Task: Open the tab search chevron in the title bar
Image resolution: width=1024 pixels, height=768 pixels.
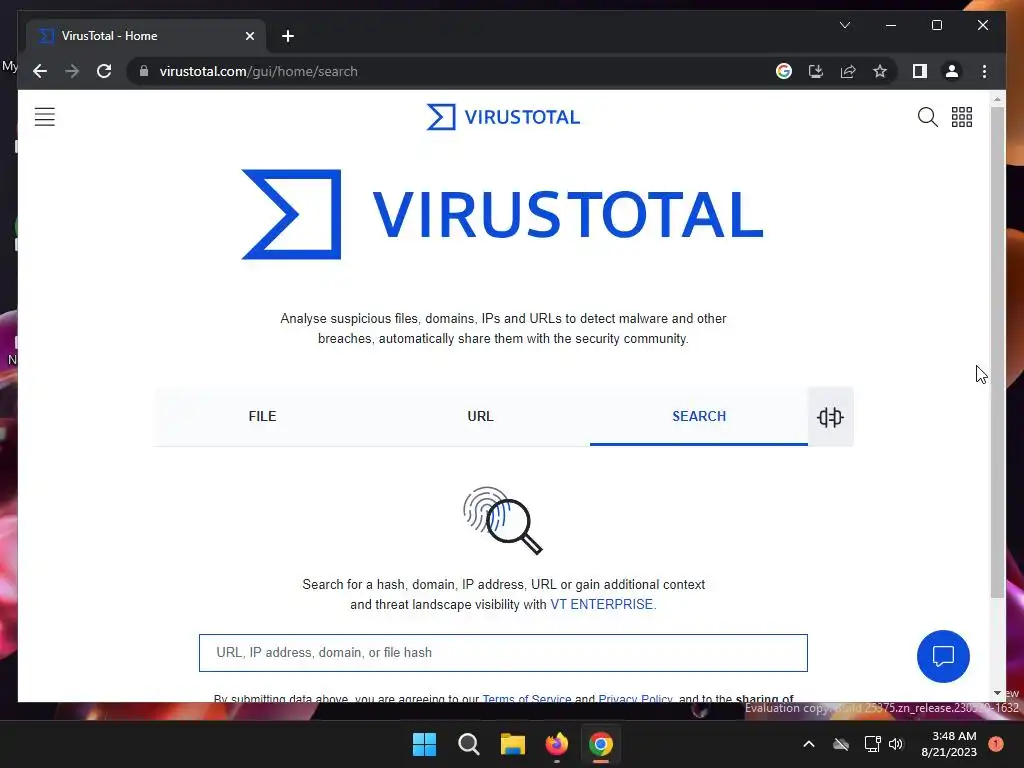Action: pyautogui.click(x=844, y=25)
